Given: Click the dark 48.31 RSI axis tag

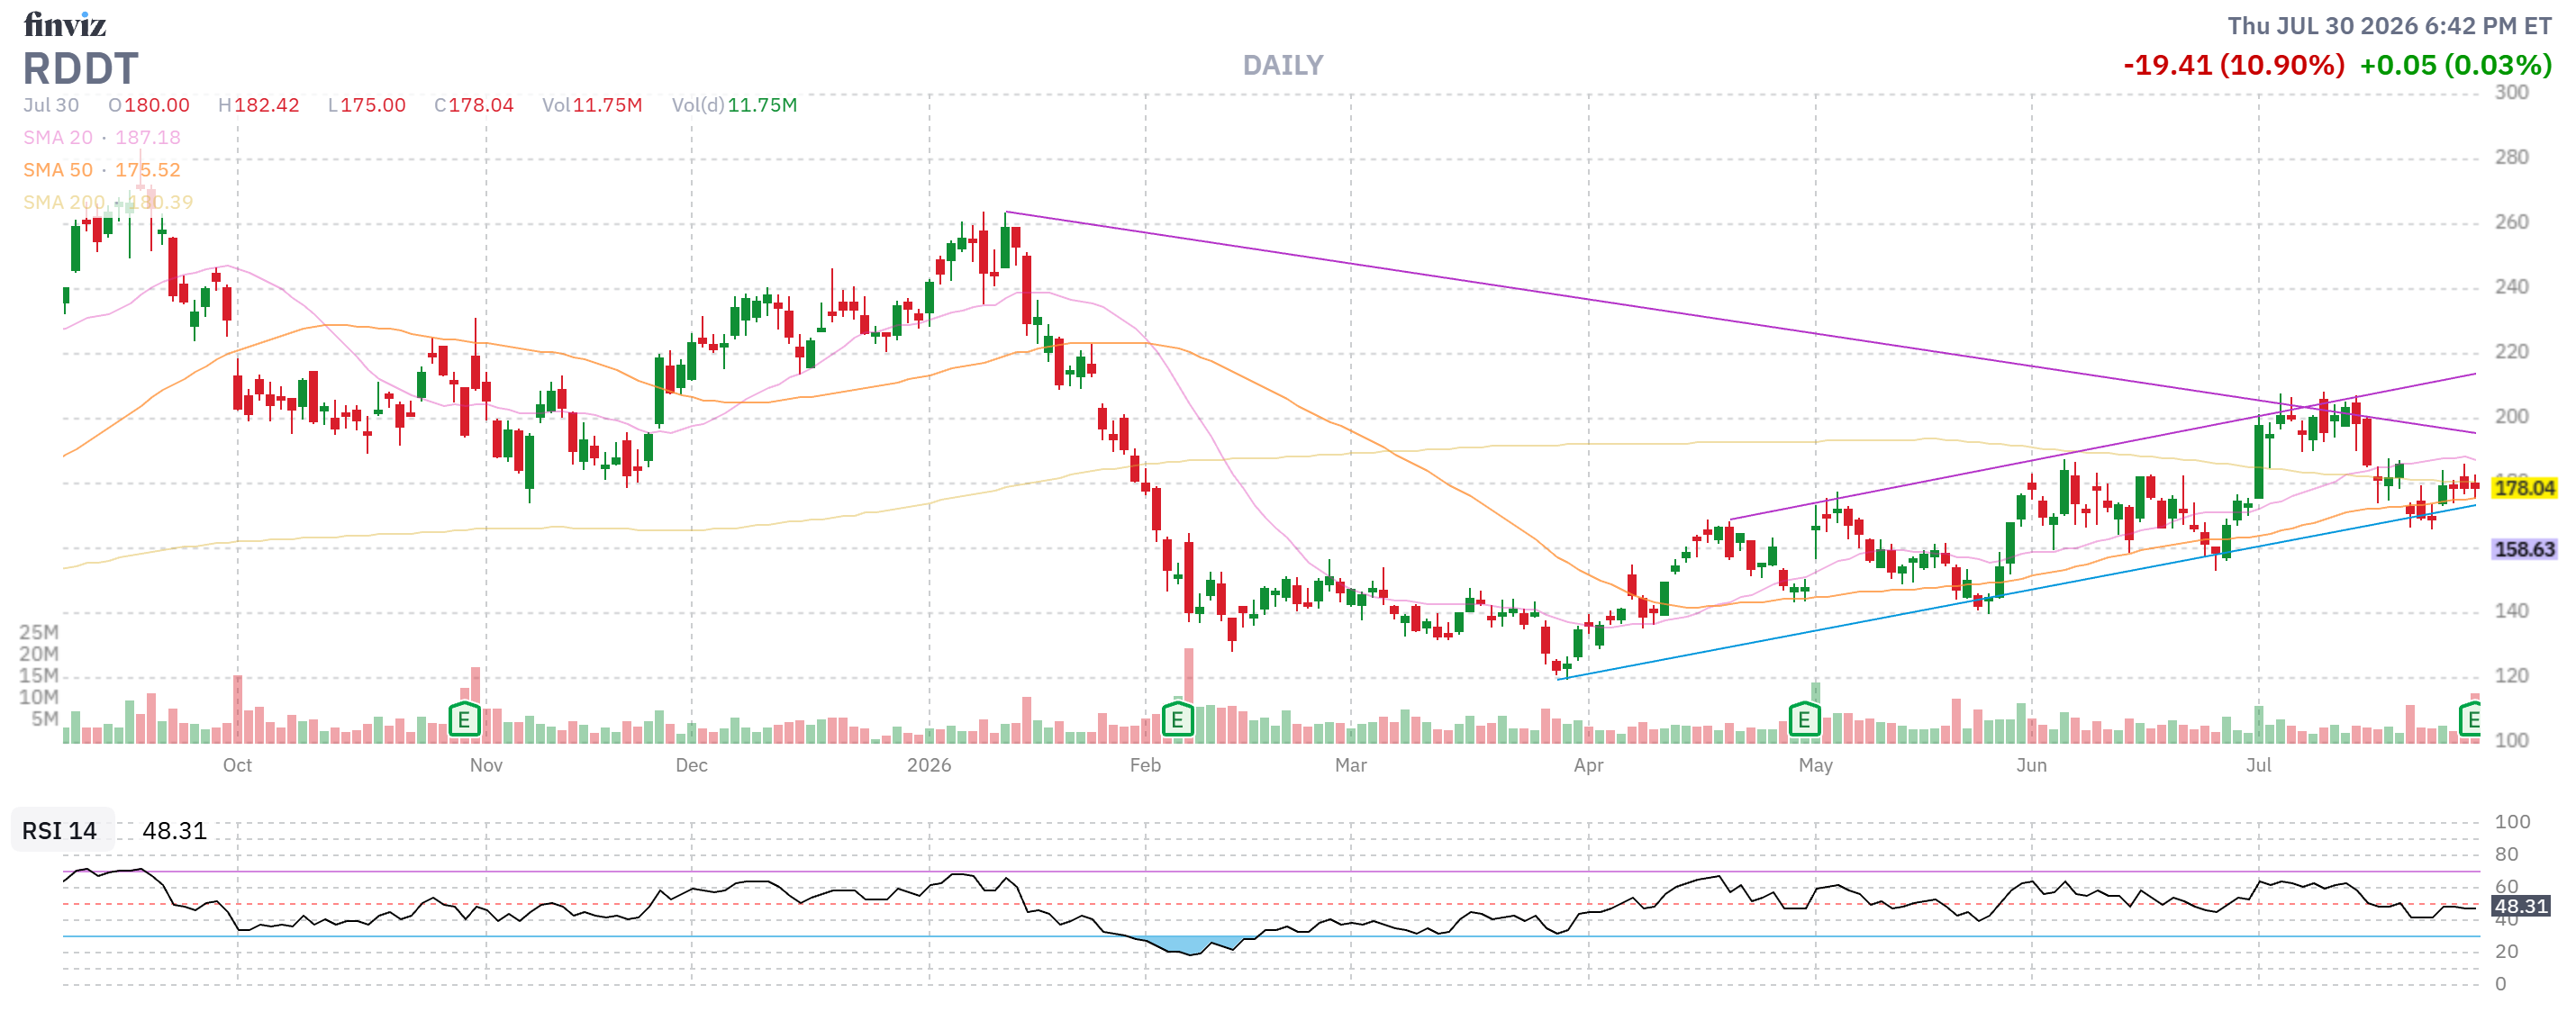Looking at the screenshot, I should (2520, 906).
